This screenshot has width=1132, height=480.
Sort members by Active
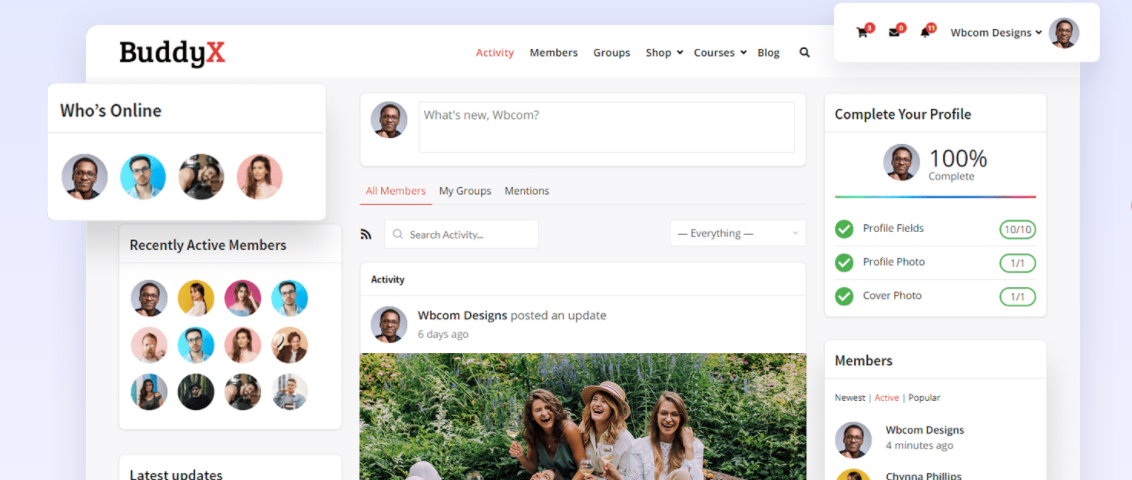887,398
